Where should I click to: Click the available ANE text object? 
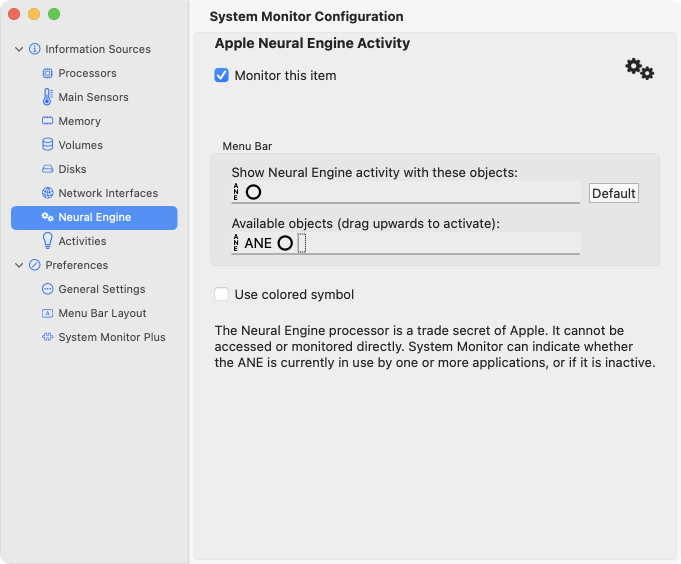coord(258,243)
